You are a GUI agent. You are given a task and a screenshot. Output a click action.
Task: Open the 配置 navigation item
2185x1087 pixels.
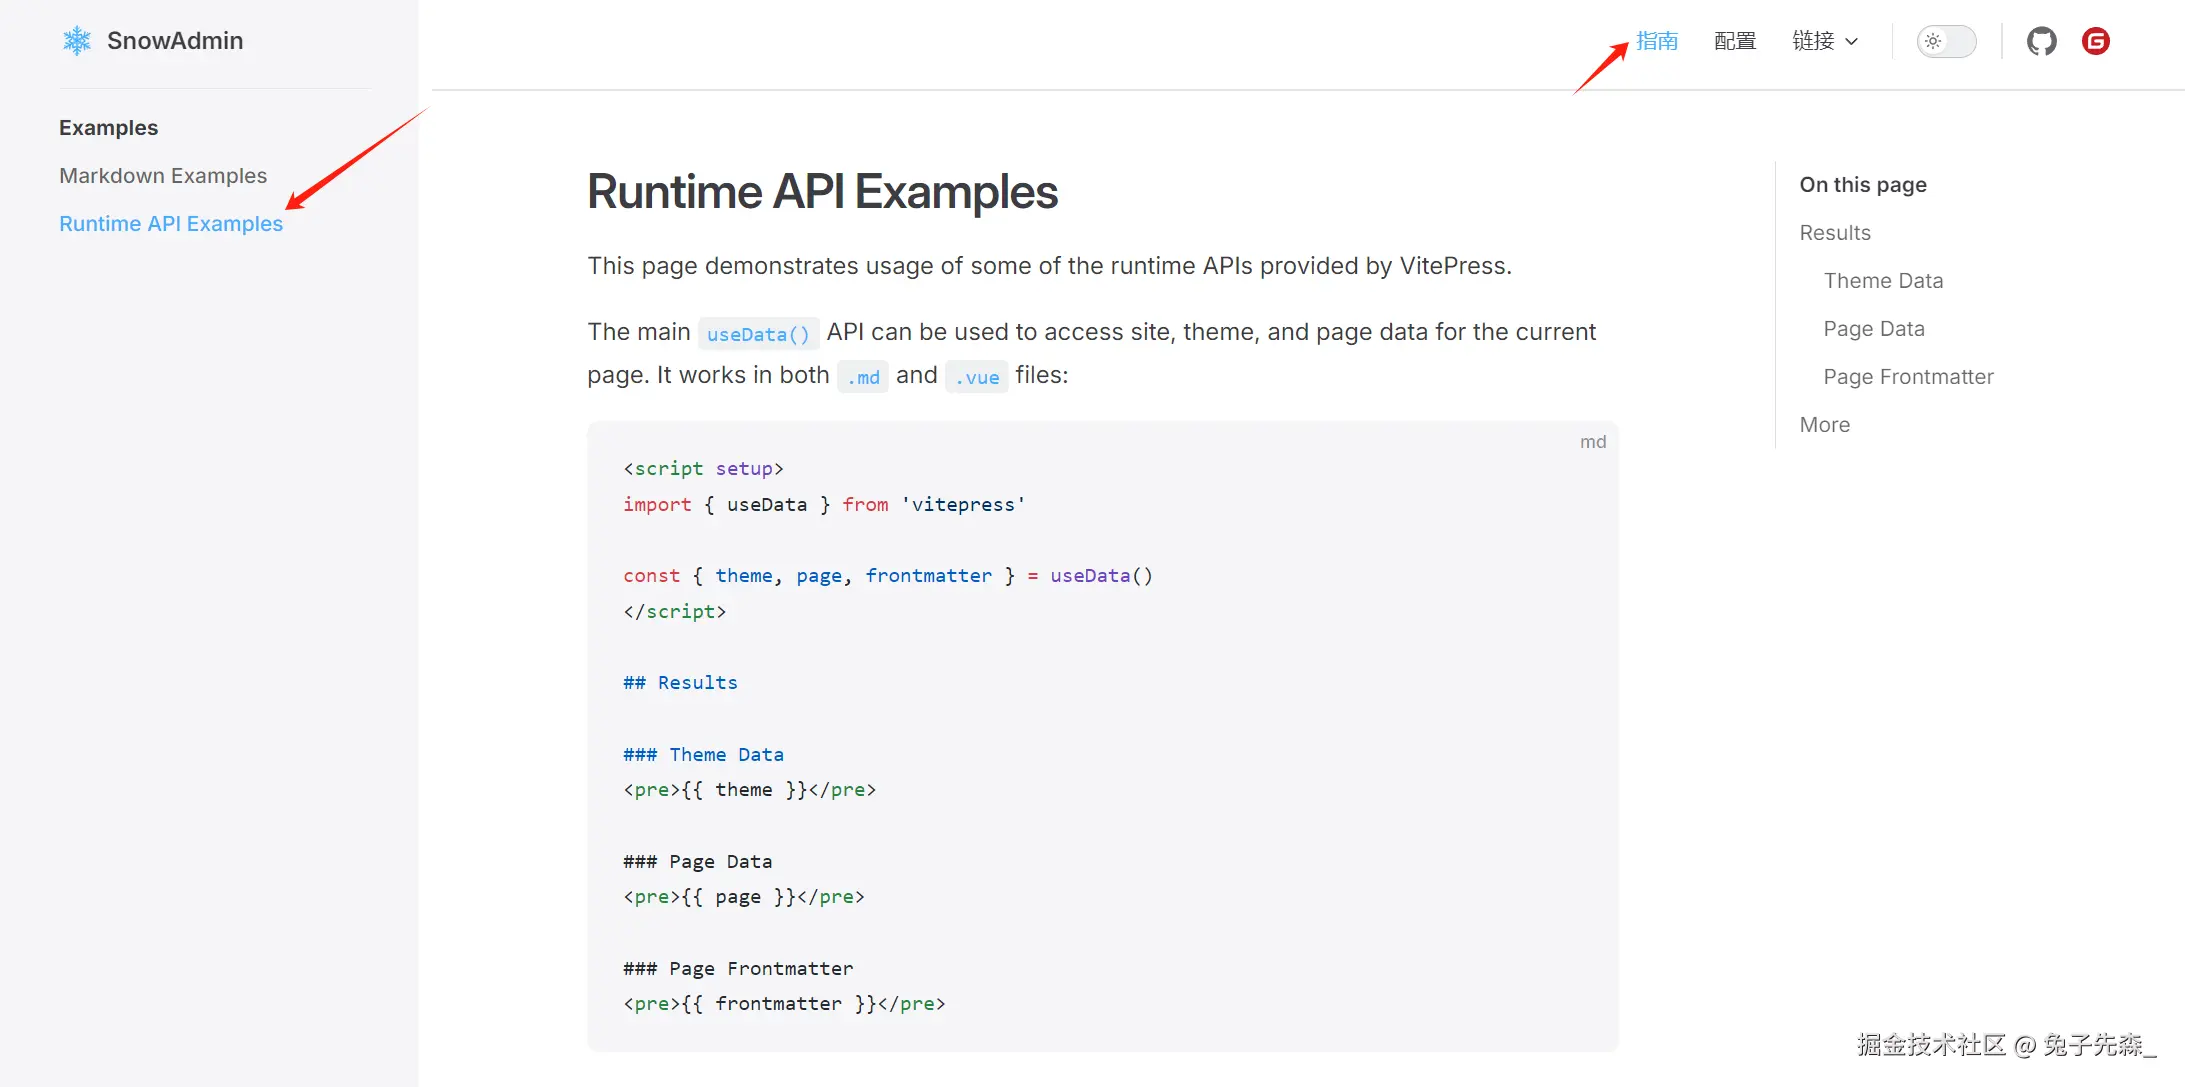(x=1735, y=41)
